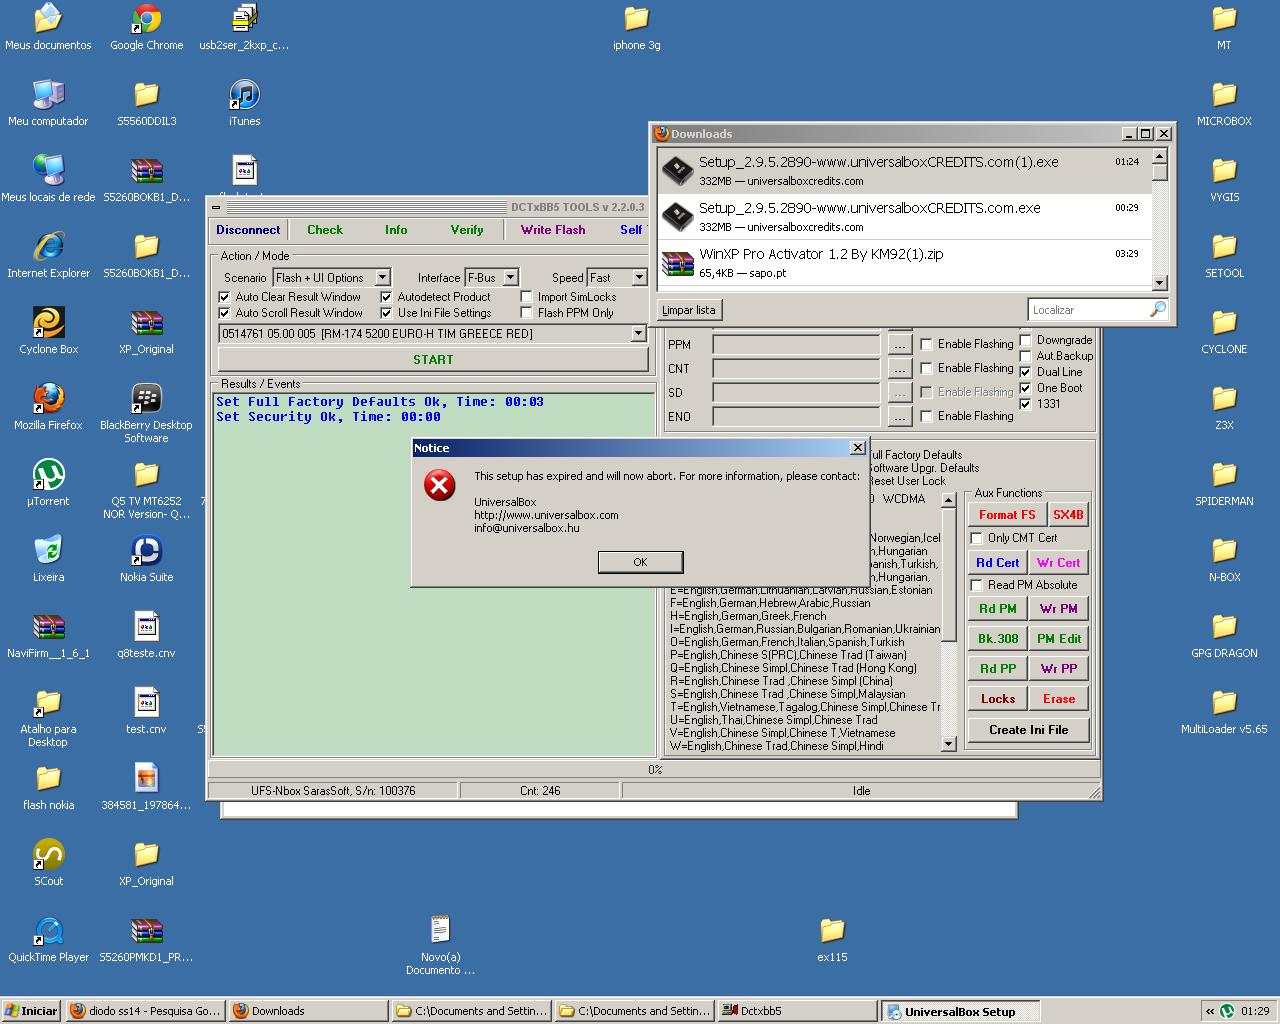Open the Iniciar start menu
The width and height of the screenshot is (1280, 1024).
pyautogui.click(x=32, y=1011)
